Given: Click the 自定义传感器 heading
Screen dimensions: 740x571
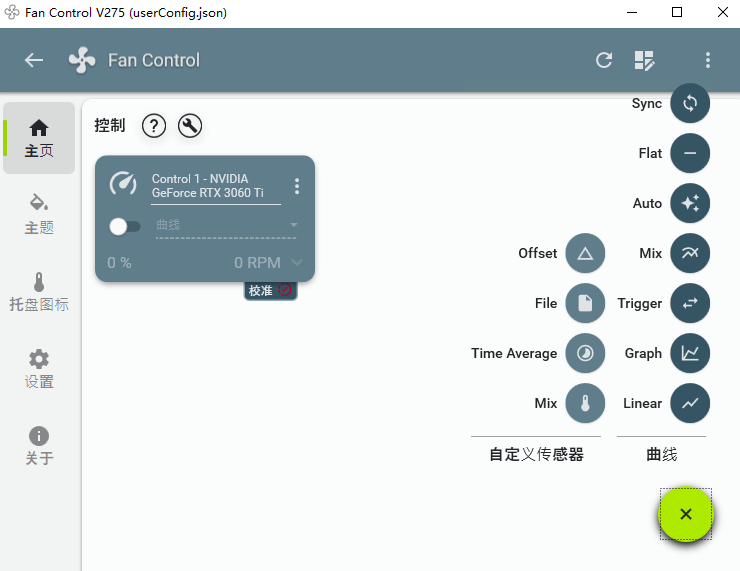Looking at the screenshot, I should [x=536, y=454].
